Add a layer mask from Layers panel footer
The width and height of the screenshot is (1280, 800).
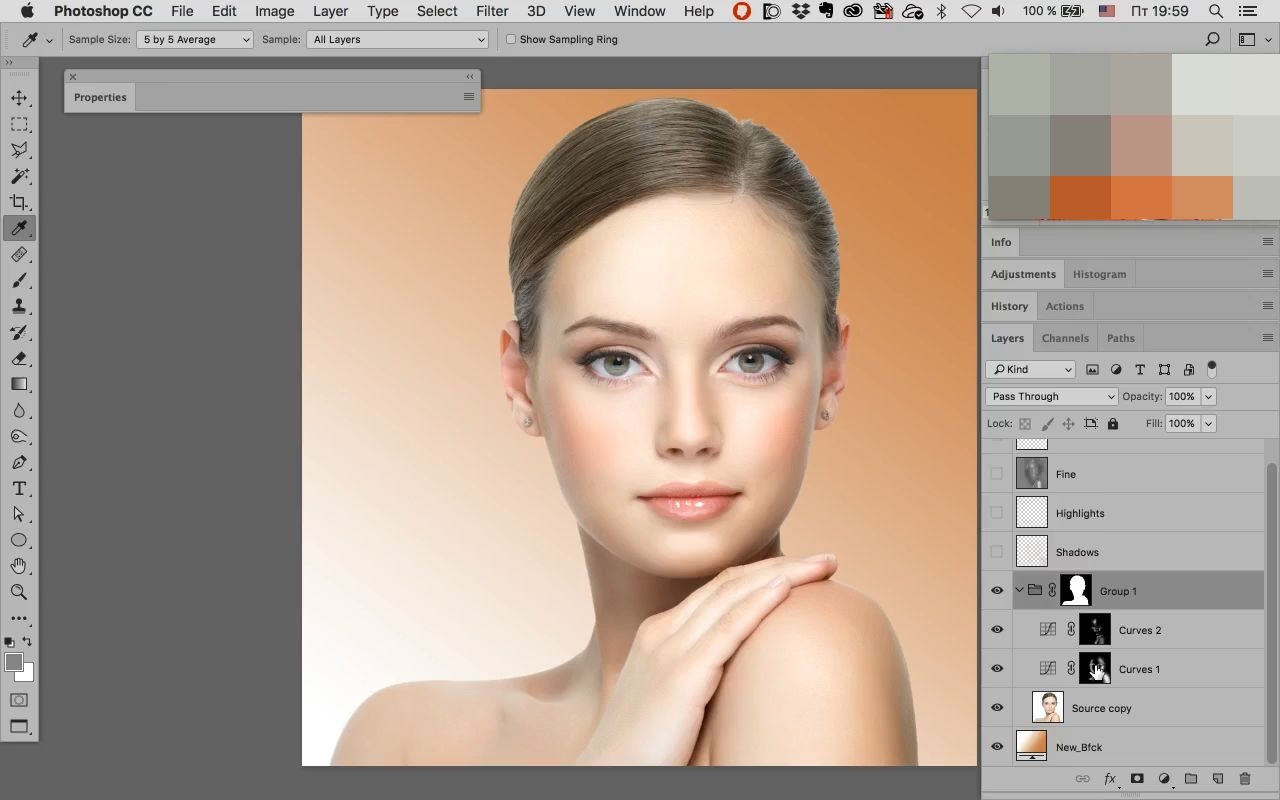(1137, 778)
